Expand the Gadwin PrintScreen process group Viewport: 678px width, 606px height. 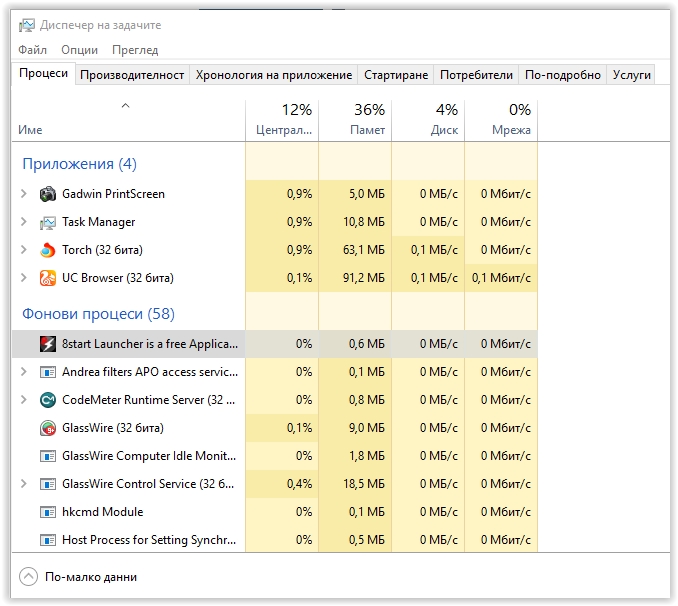coord(24,194)
